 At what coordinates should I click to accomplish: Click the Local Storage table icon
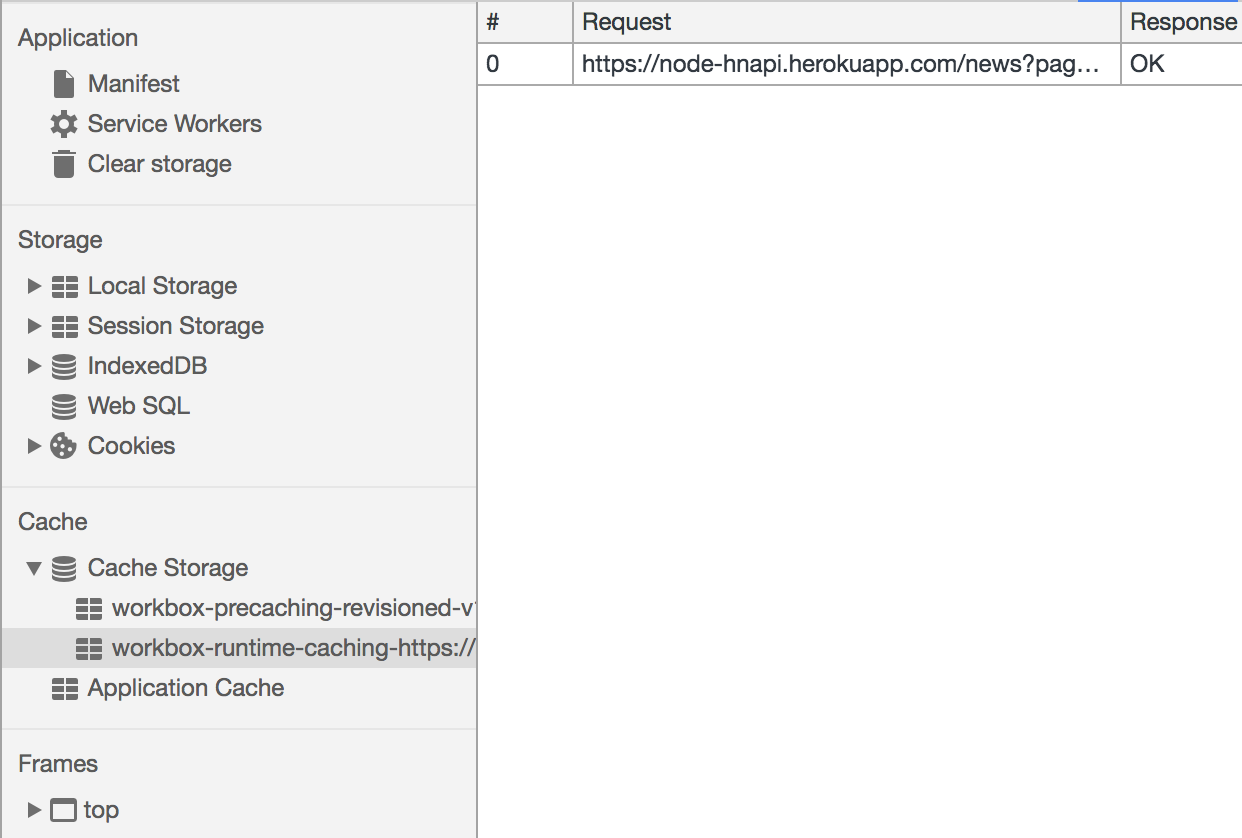(64, 286)
